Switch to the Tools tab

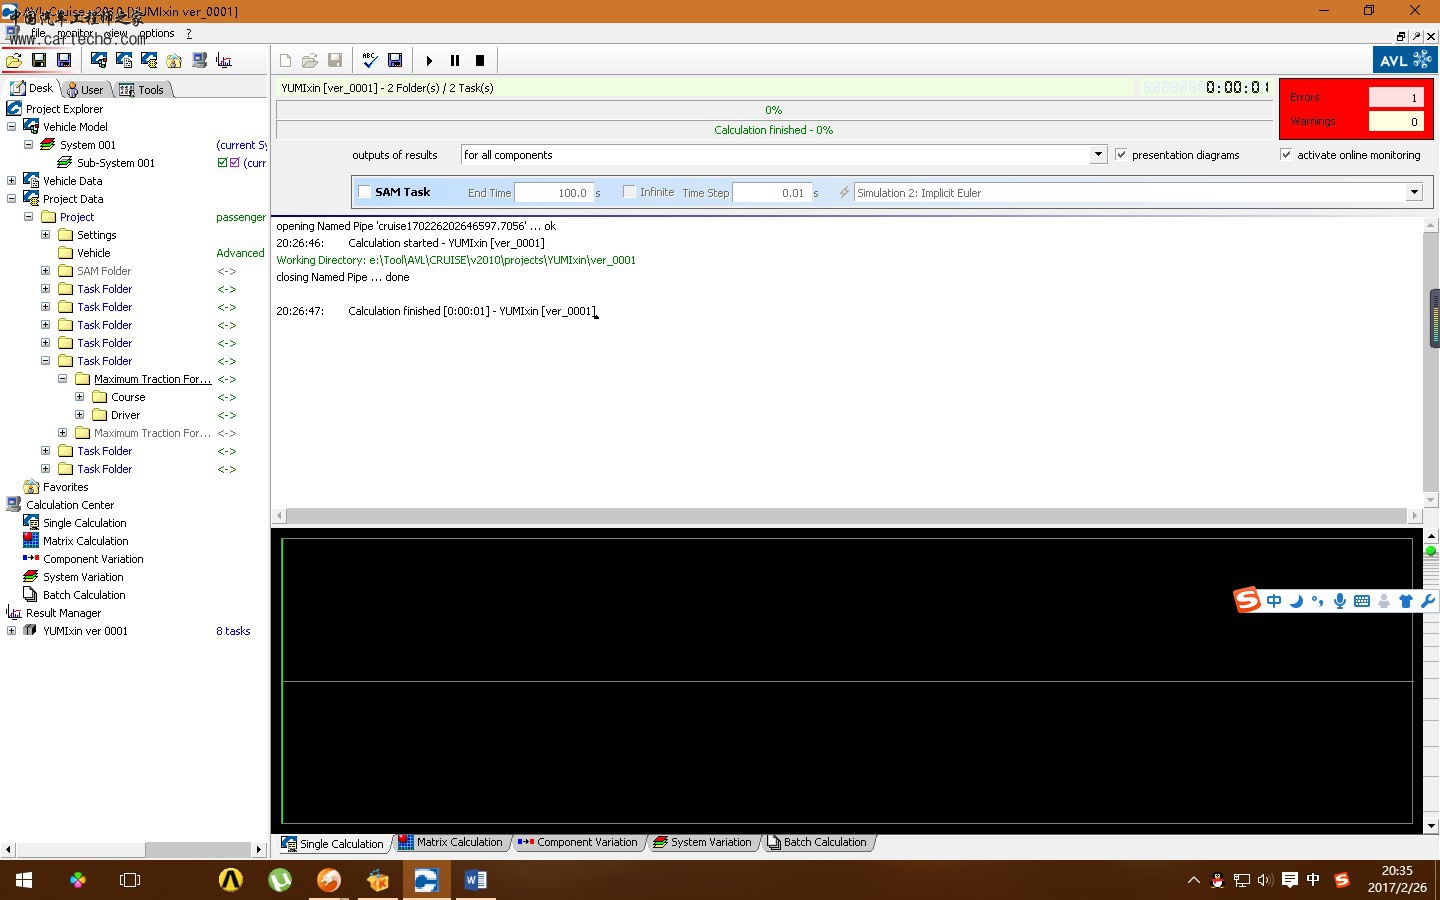pyautogui.click(x=142, y=89)
